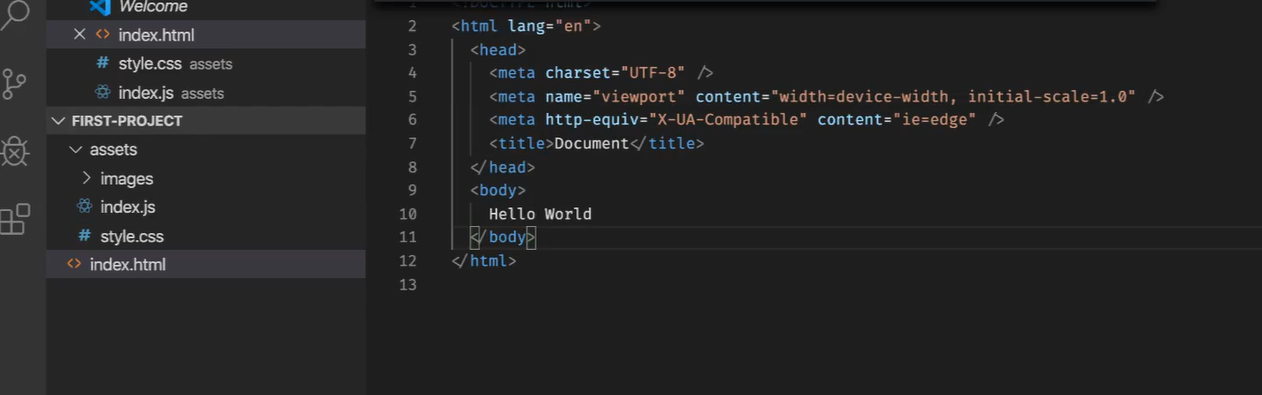Viewport: 1262px width, 395px height.
Task: Click hash icon of style.css in assets folder
Action: [x=84, y=236]
